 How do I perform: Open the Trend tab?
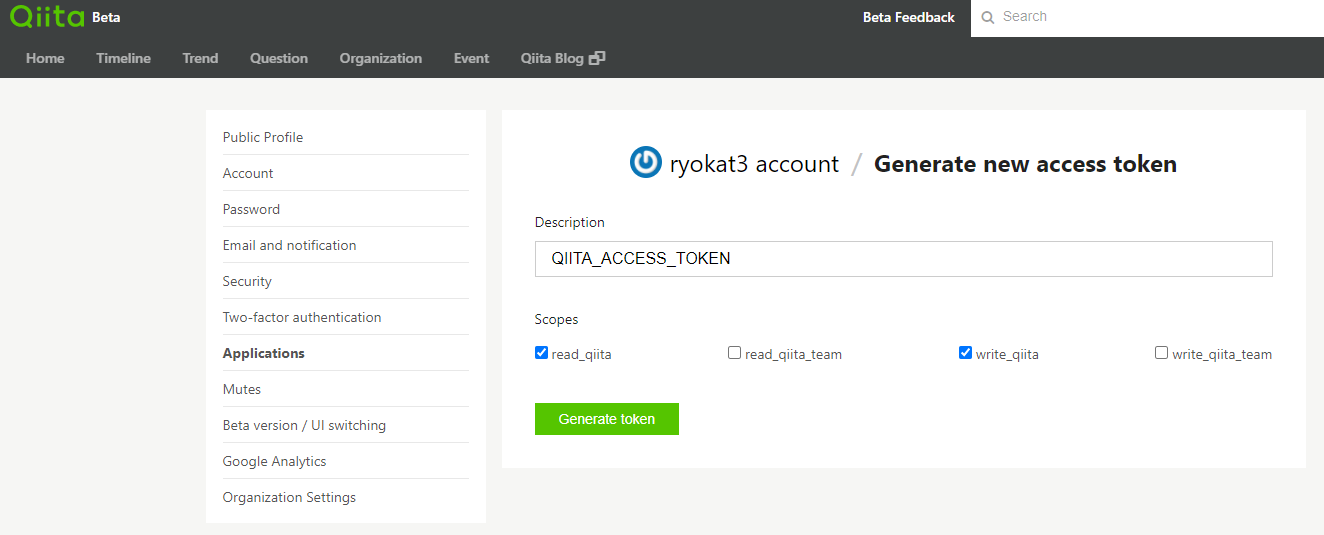pos(200,58)
